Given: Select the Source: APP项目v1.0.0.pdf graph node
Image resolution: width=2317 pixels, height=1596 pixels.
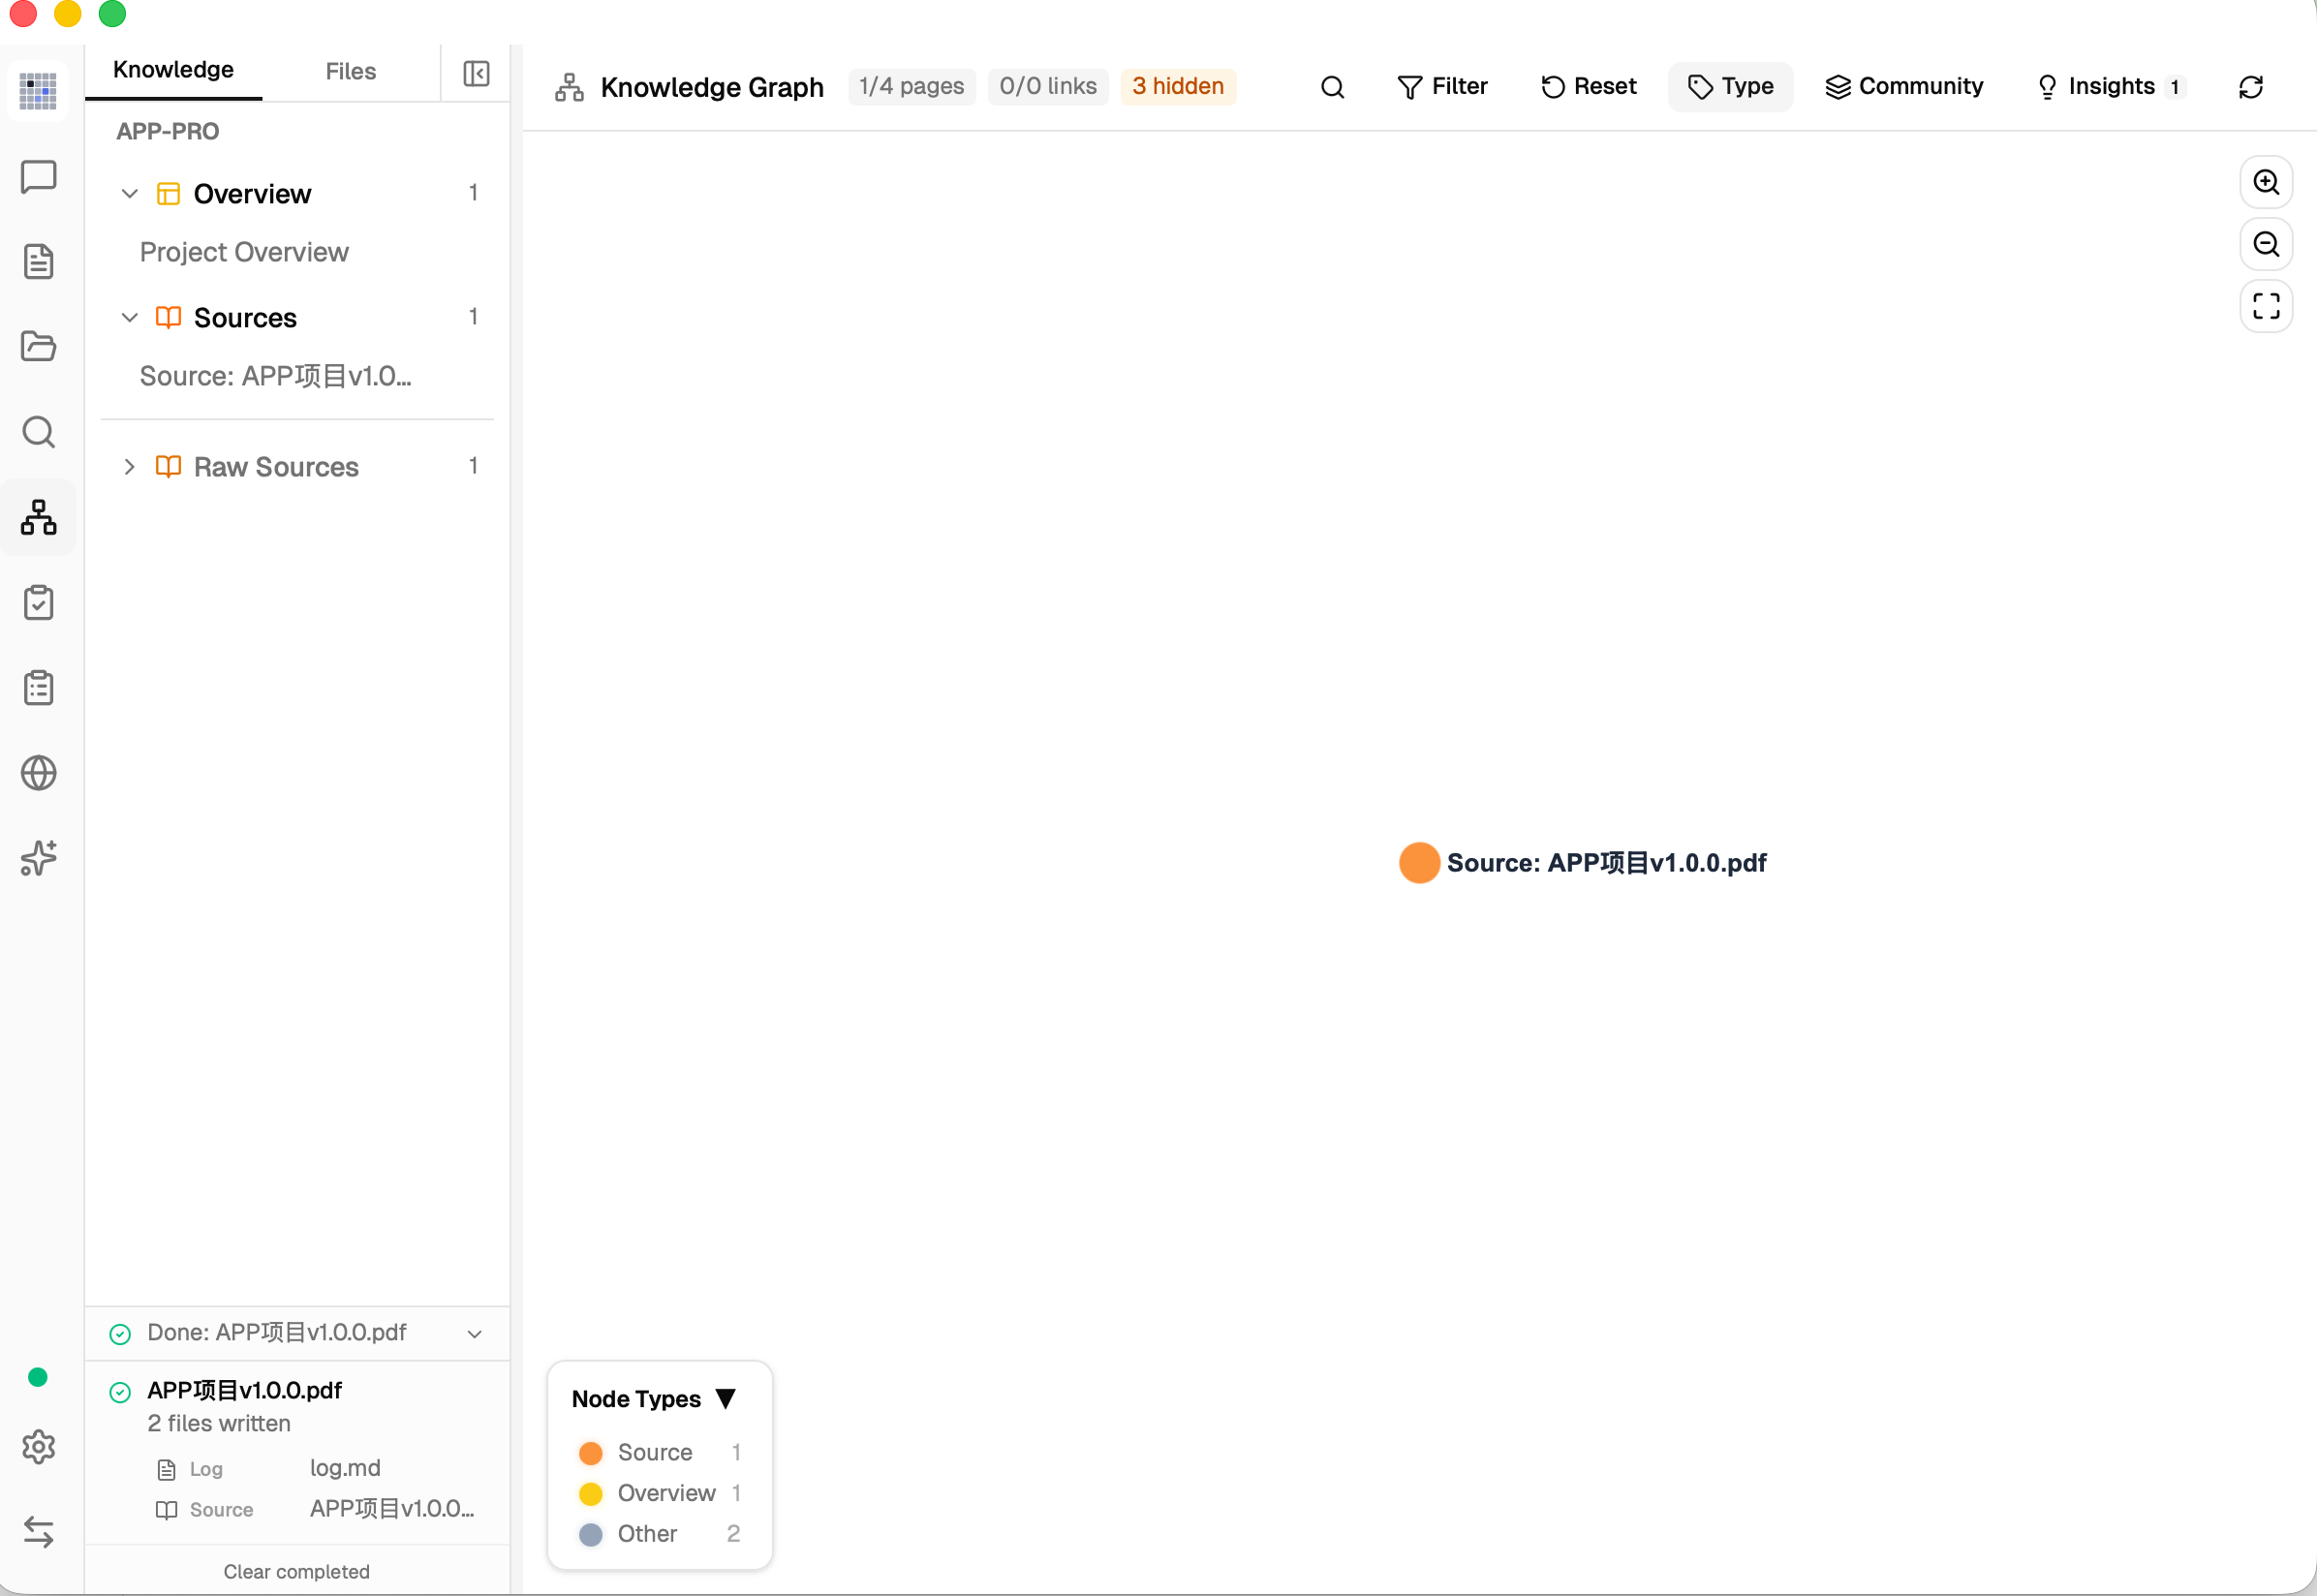Looking at the screenshot, I should tap(1418, 862).
